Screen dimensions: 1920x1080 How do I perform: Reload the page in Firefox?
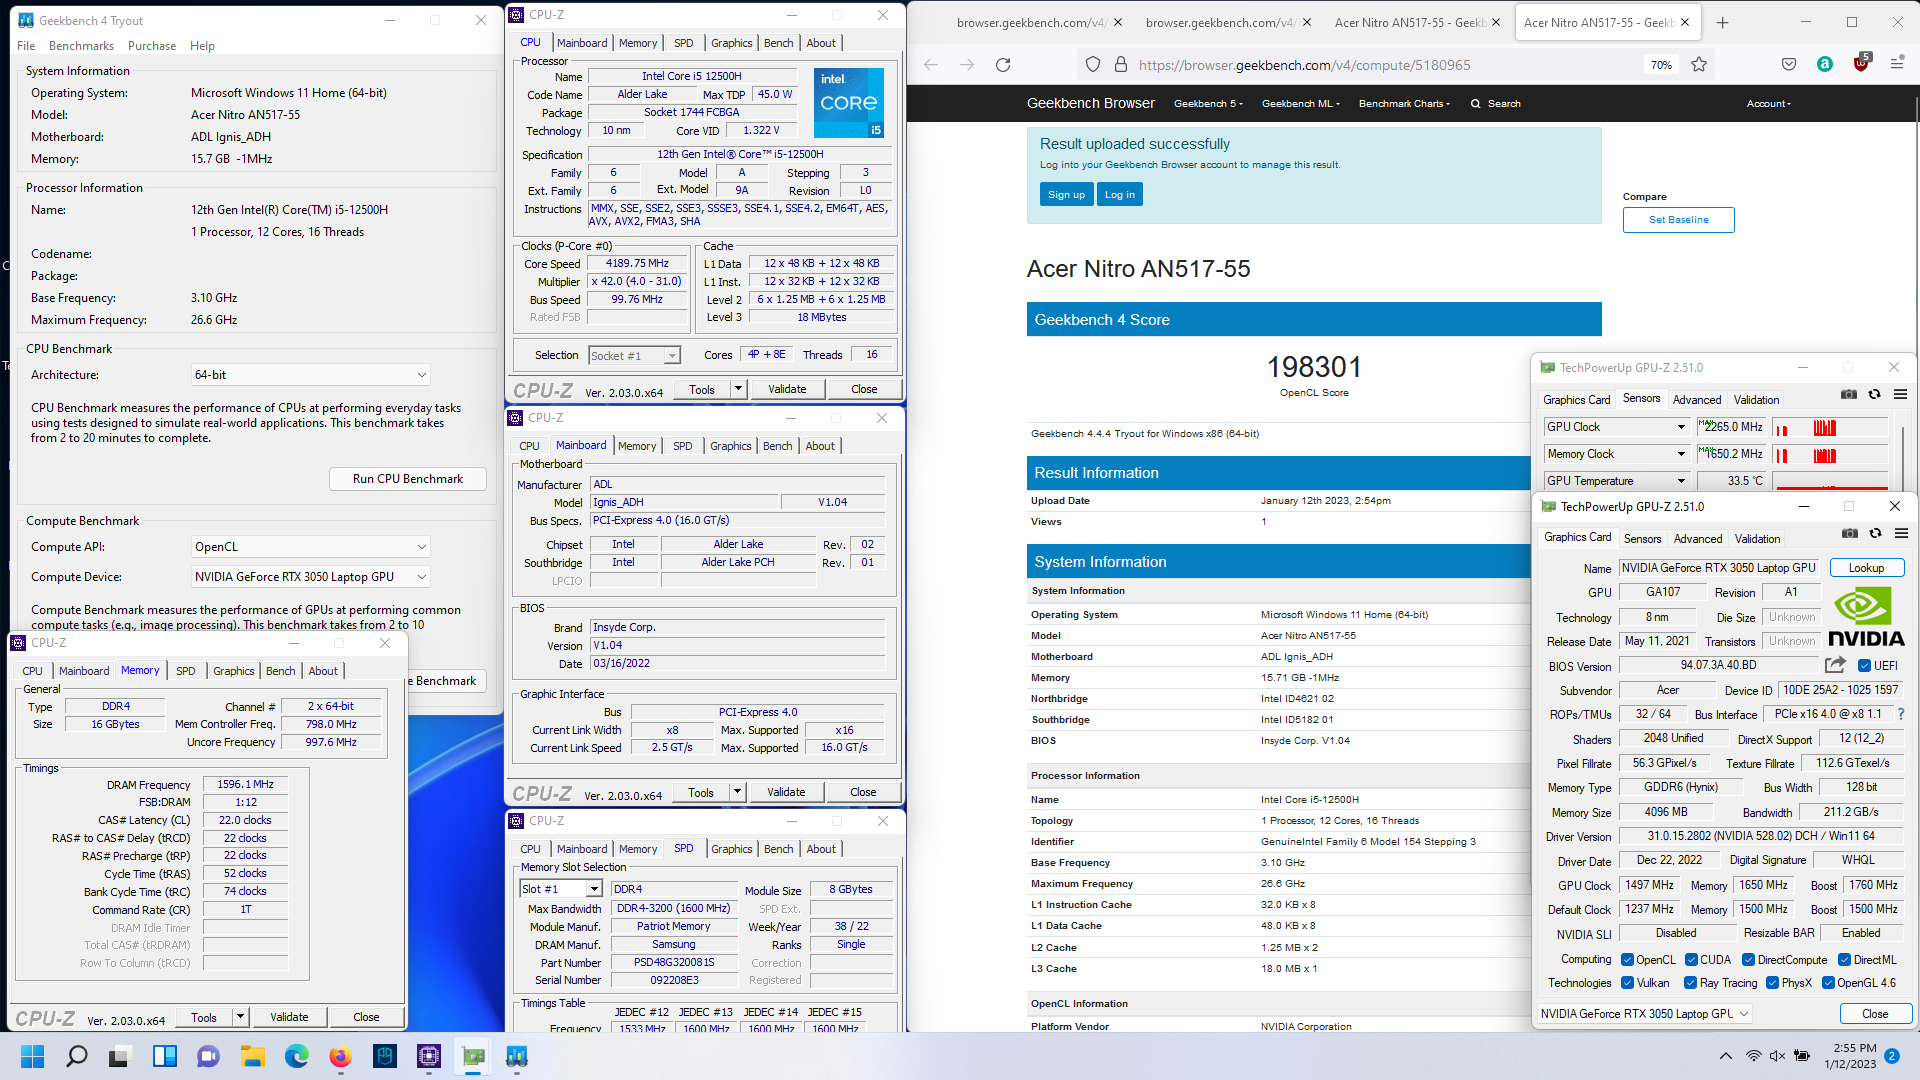(1003, 65)
